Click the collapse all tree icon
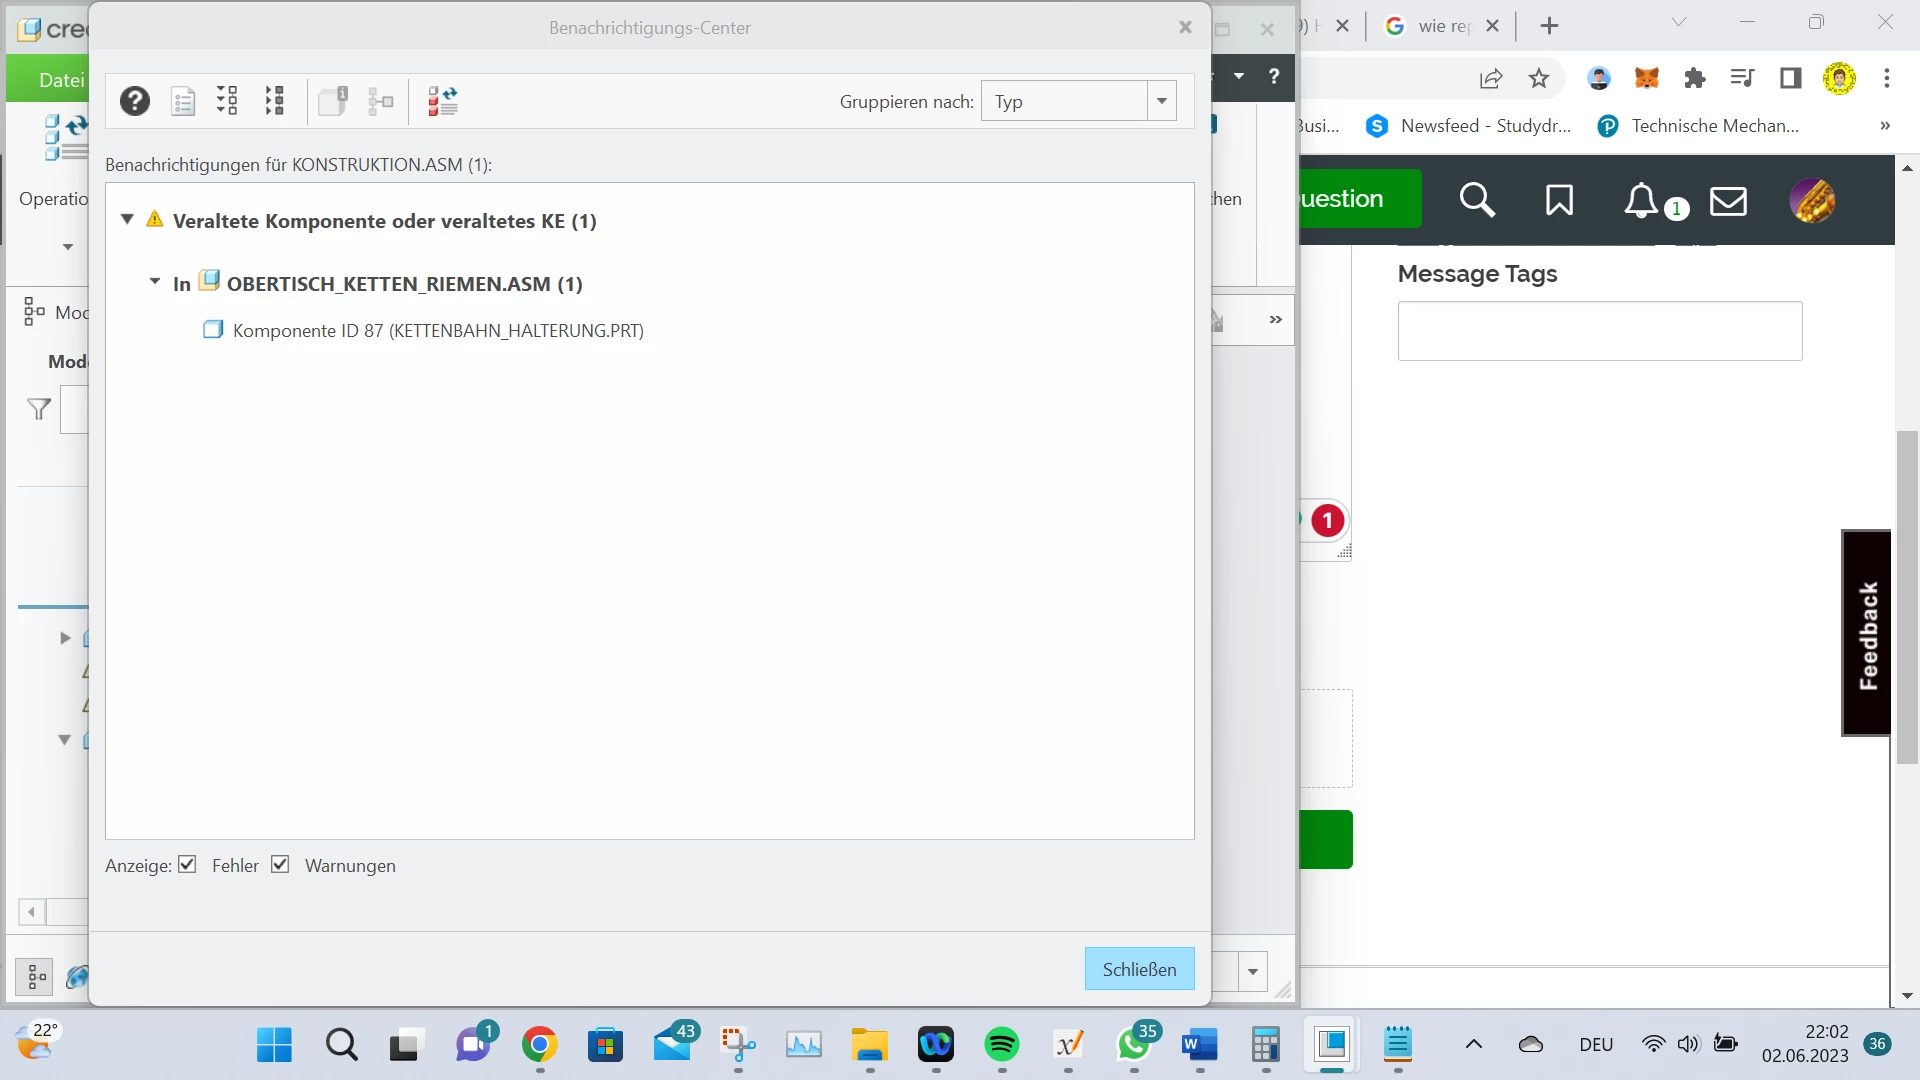 tap(275, 101)
